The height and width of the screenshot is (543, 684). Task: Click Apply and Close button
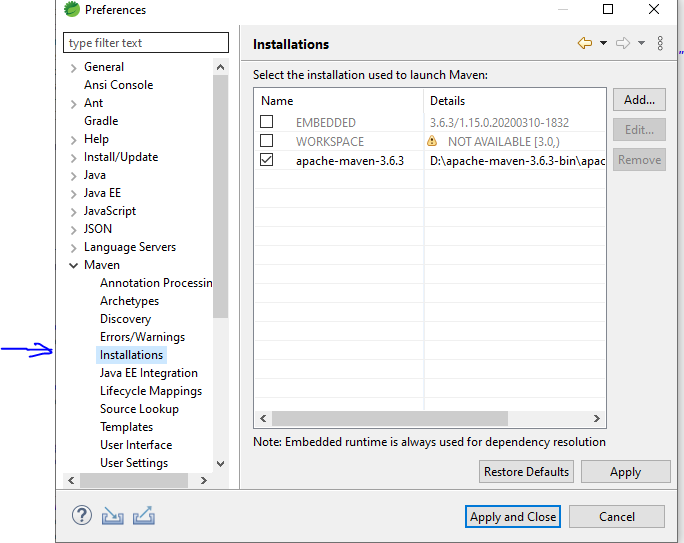coord(513,517)
